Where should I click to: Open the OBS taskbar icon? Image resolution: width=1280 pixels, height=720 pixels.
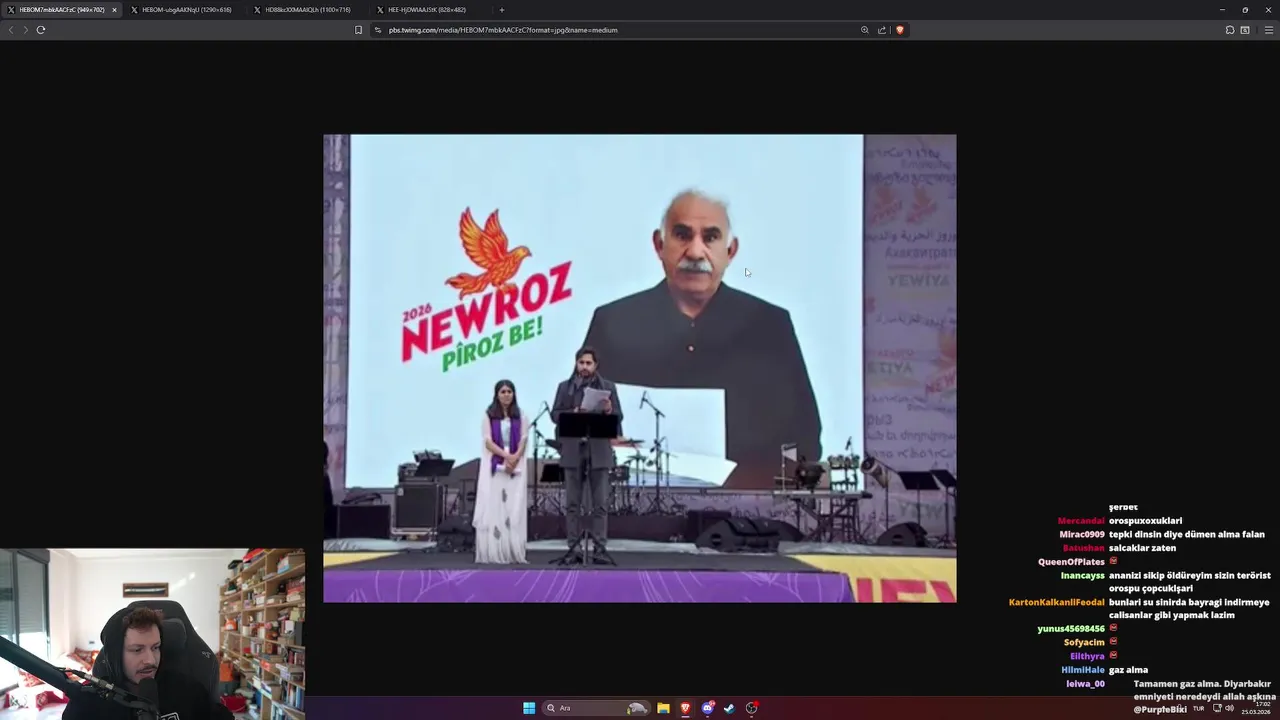(x=752, y=708)
